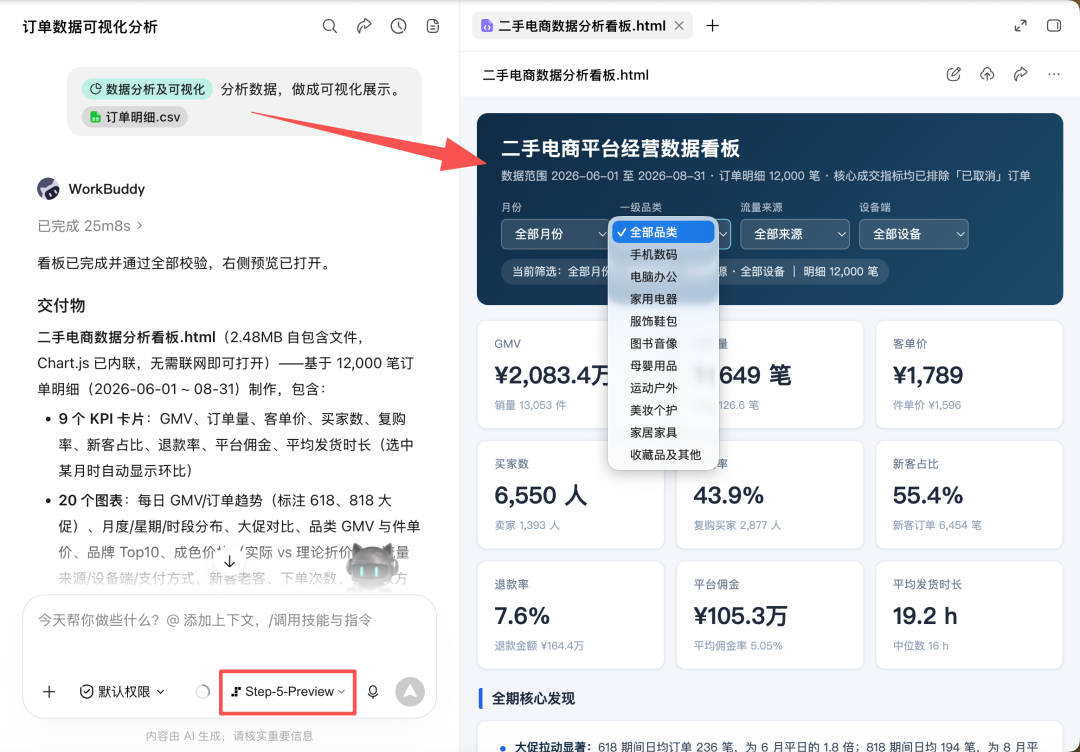
Task: Select 家用电器 category option
Action: [663, 299]
